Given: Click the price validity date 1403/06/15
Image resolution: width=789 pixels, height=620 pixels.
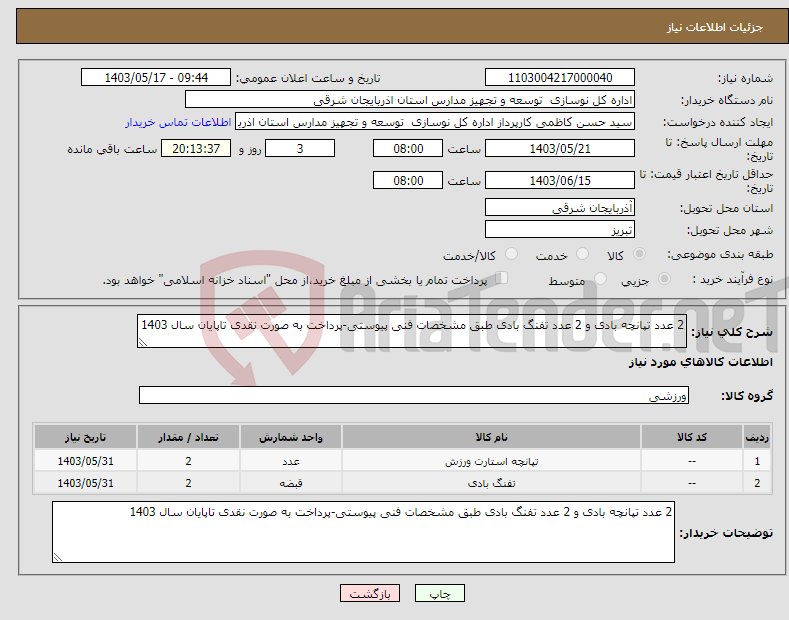Looking at the screenshot, I should click(560, 180).
